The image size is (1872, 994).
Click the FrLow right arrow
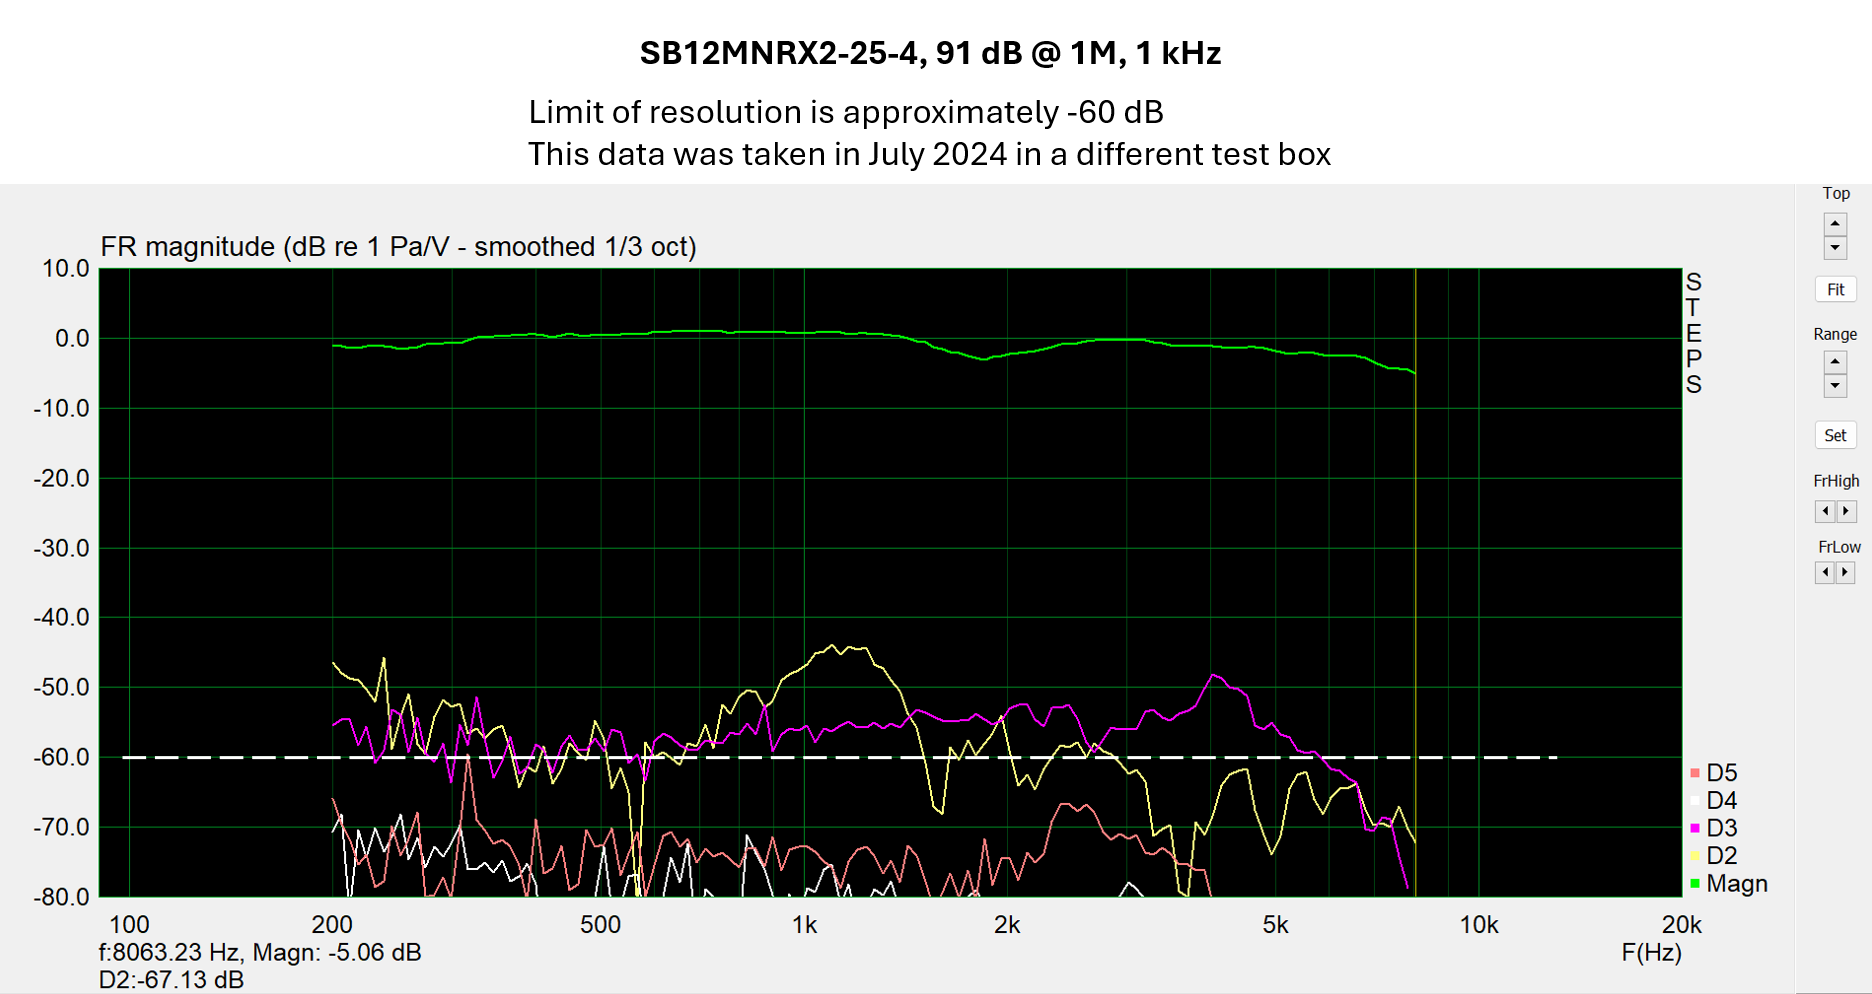tap(1846, 572)
